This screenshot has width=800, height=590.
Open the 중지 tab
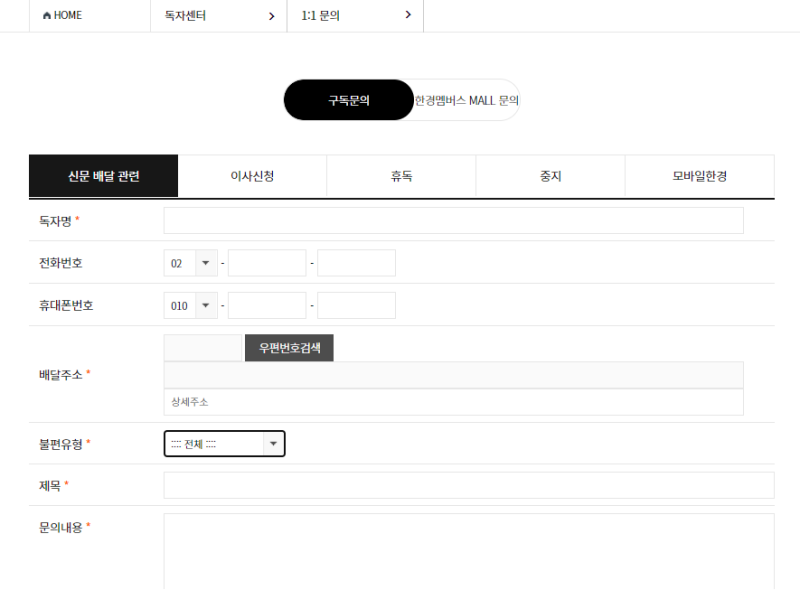point(551,176)
